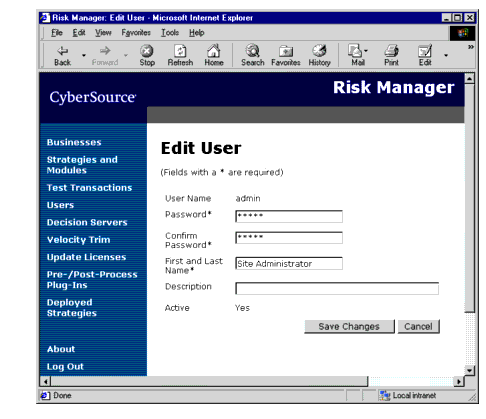Viewport: 486px width, 419px height.
Task: Click the Windows logo throbber icon
Action: point(462,33)
